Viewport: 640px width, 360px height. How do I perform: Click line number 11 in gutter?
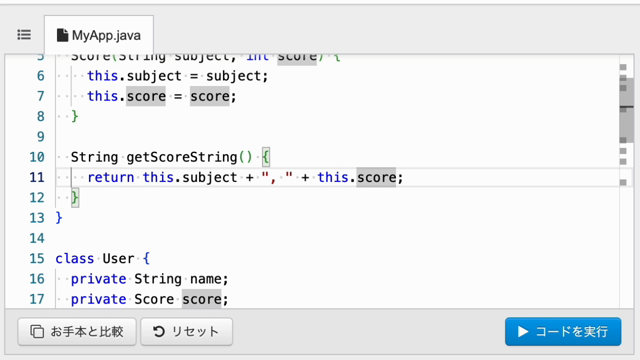37,178
